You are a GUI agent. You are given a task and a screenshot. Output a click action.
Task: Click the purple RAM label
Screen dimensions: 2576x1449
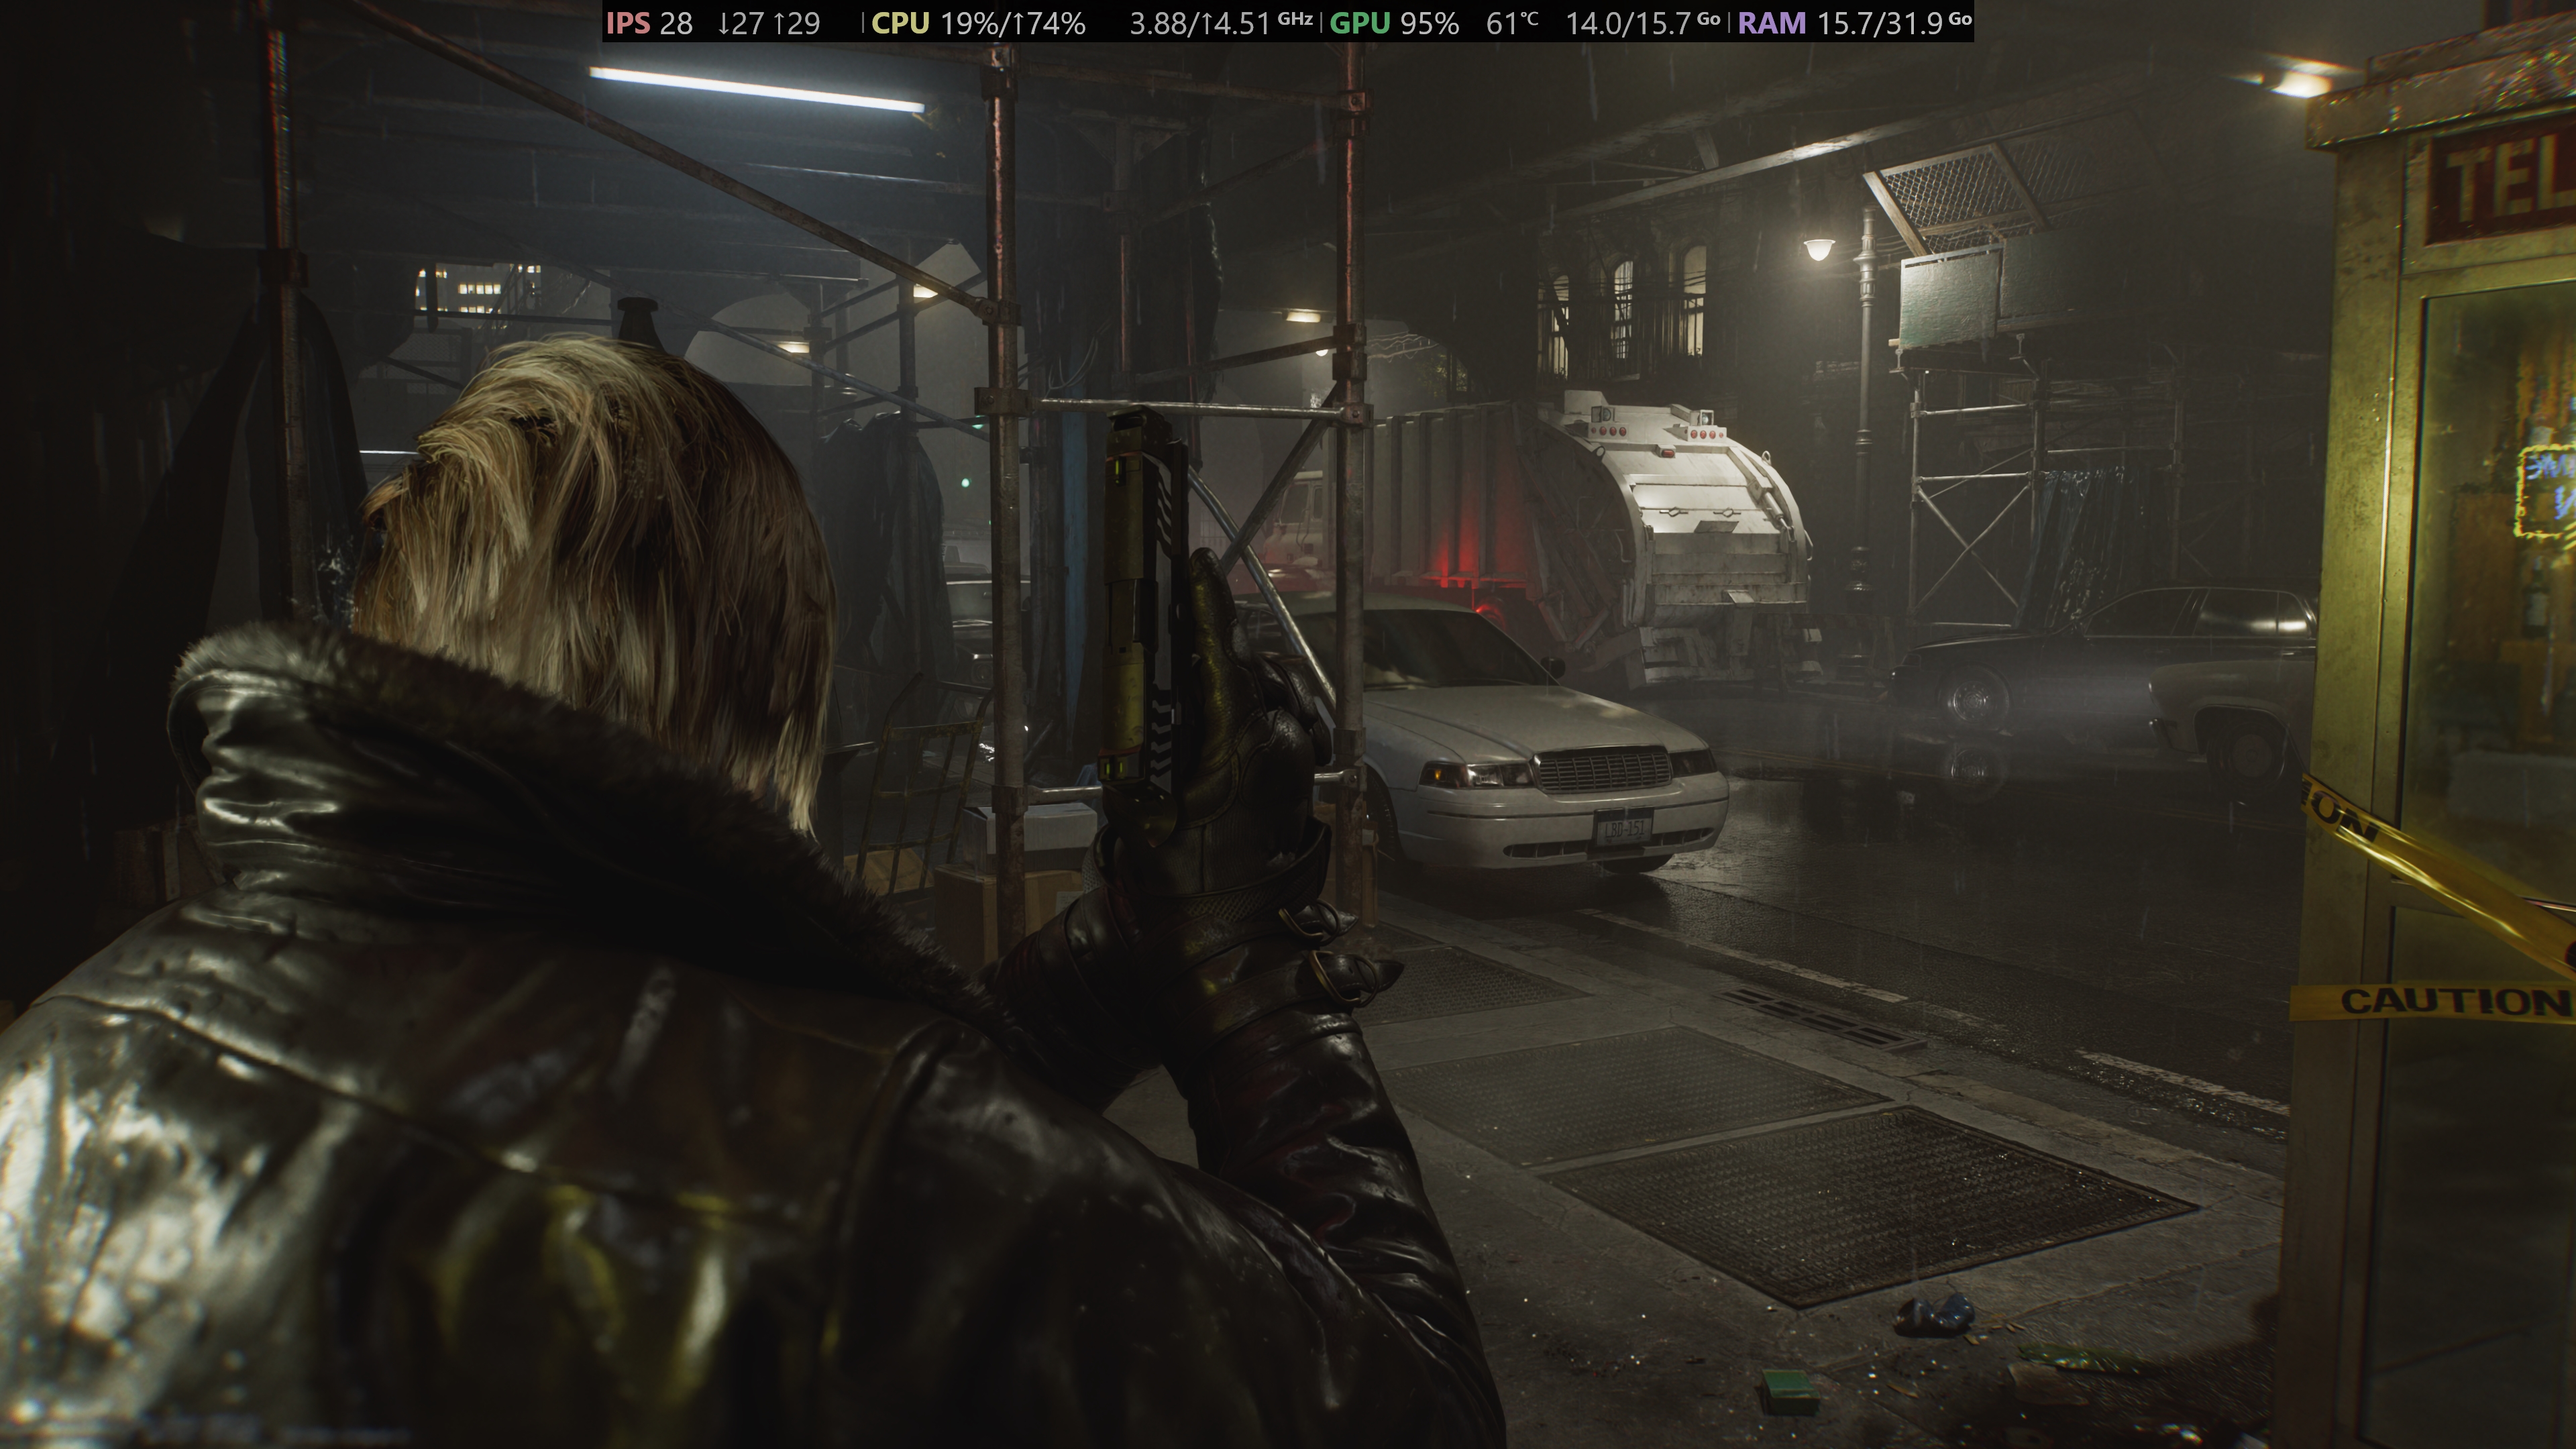1772,23
